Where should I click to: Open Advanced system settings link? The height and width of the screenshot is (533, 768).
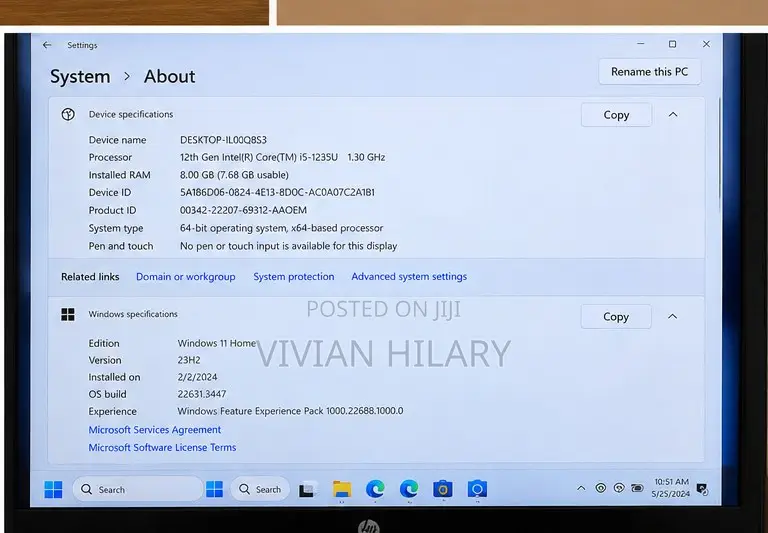coord(409,277)
